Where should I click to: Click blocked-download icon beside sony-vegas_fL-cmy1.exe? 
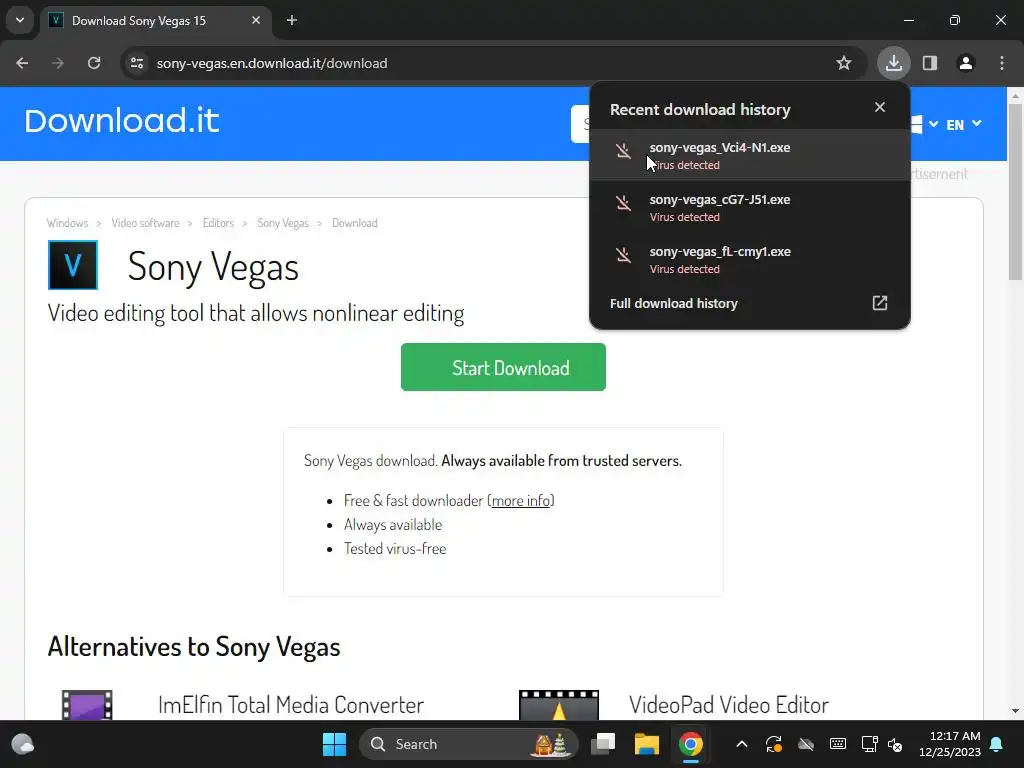point(624,255)
